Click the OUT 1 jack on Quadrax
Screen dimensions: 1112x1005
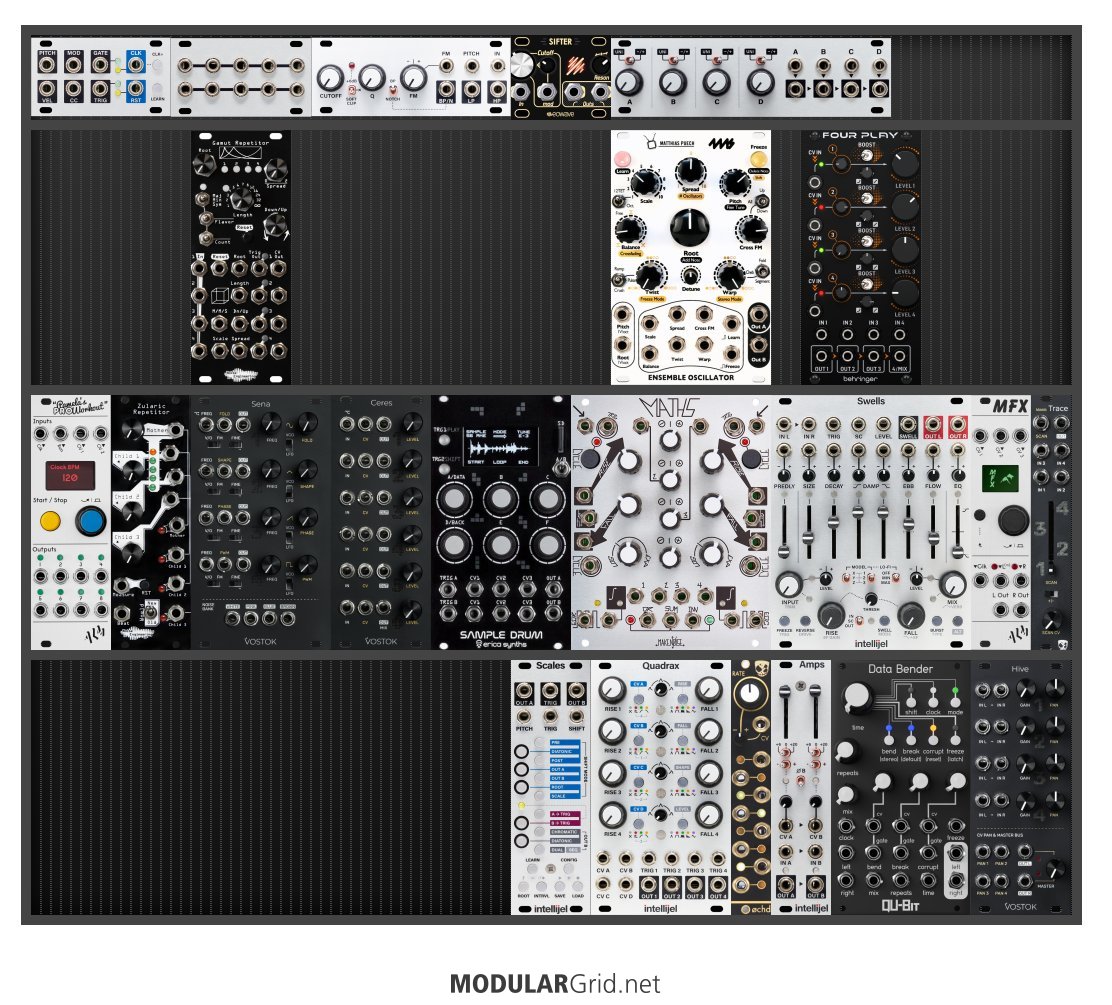(649, 884)
